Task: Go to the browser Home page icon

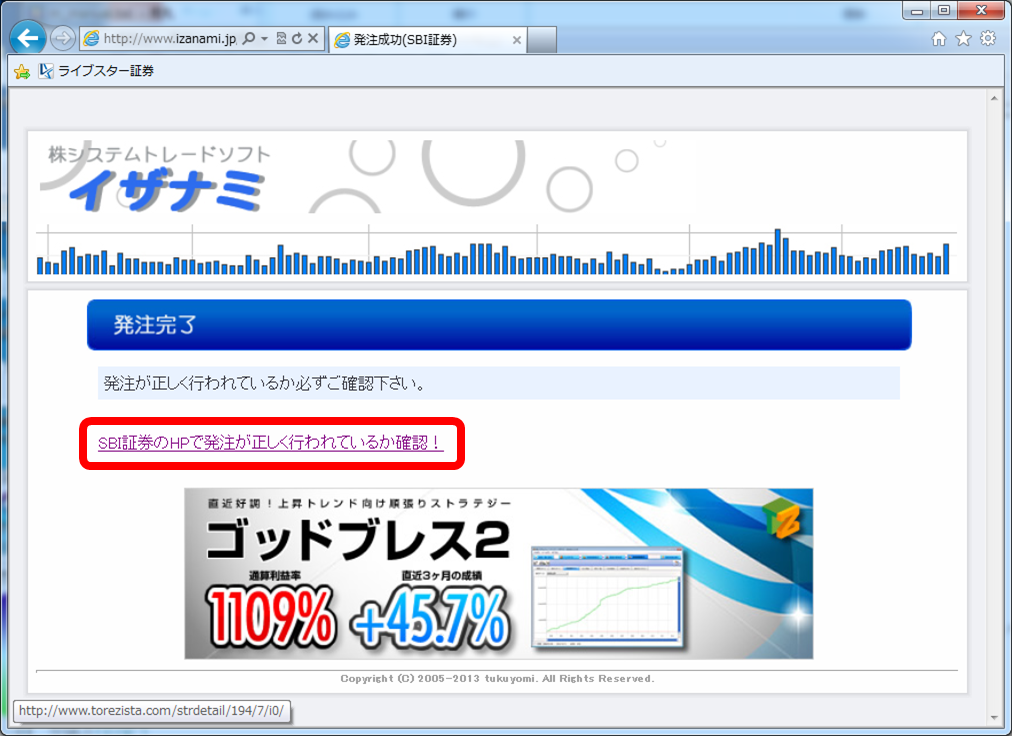Action: click(x=939, y=39)
